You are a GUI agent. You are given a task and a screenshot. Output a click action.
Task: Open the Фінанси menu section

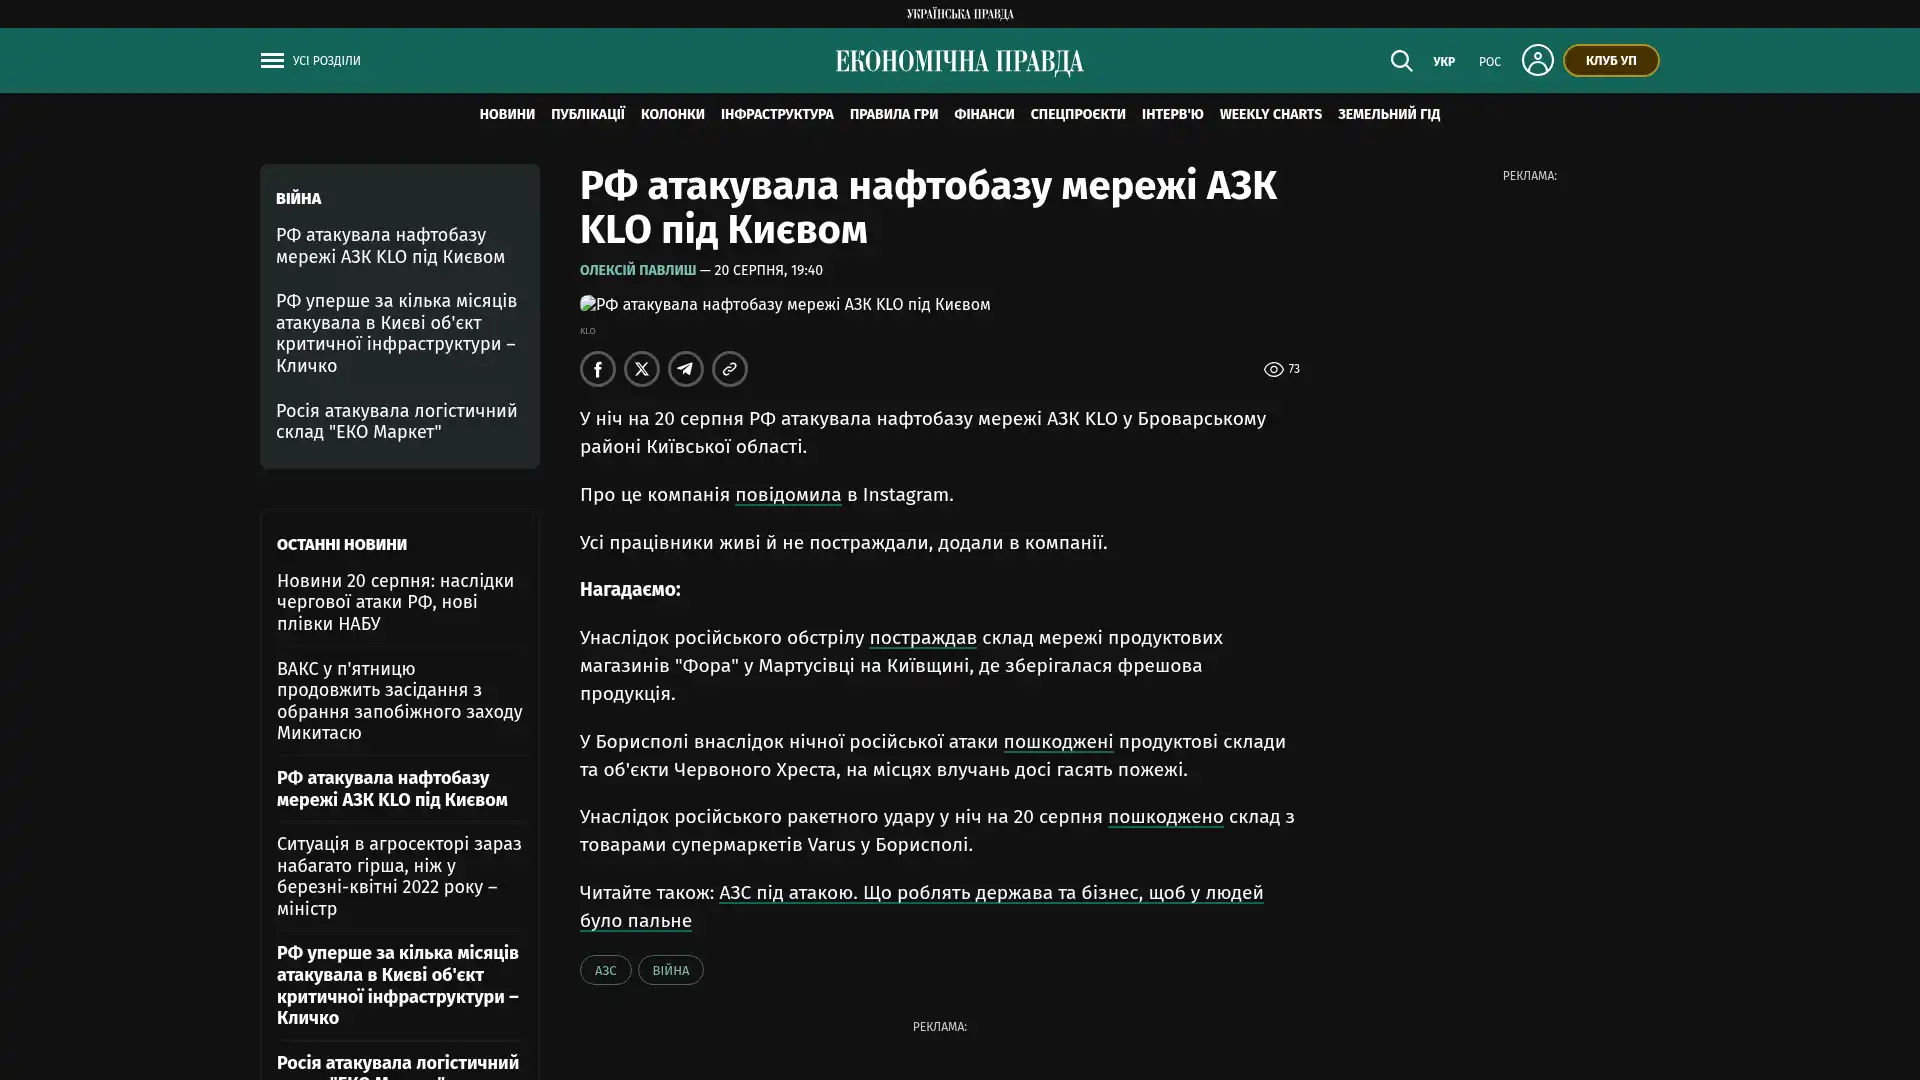click(x=984, y=115)
